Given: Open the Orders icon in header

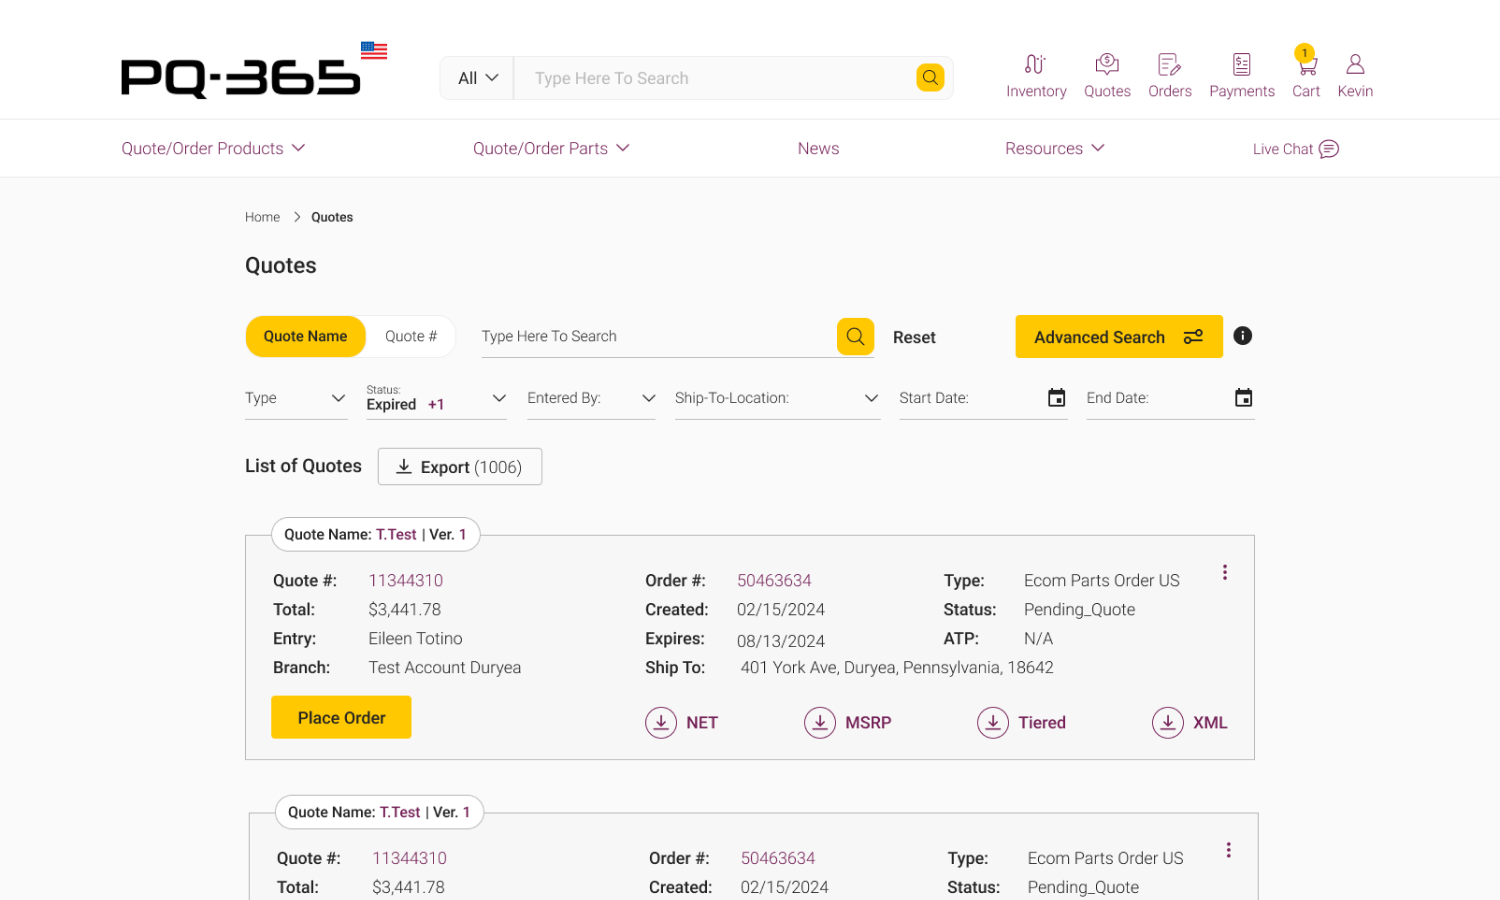Looking at the screenshot, I should point(1169,76).
